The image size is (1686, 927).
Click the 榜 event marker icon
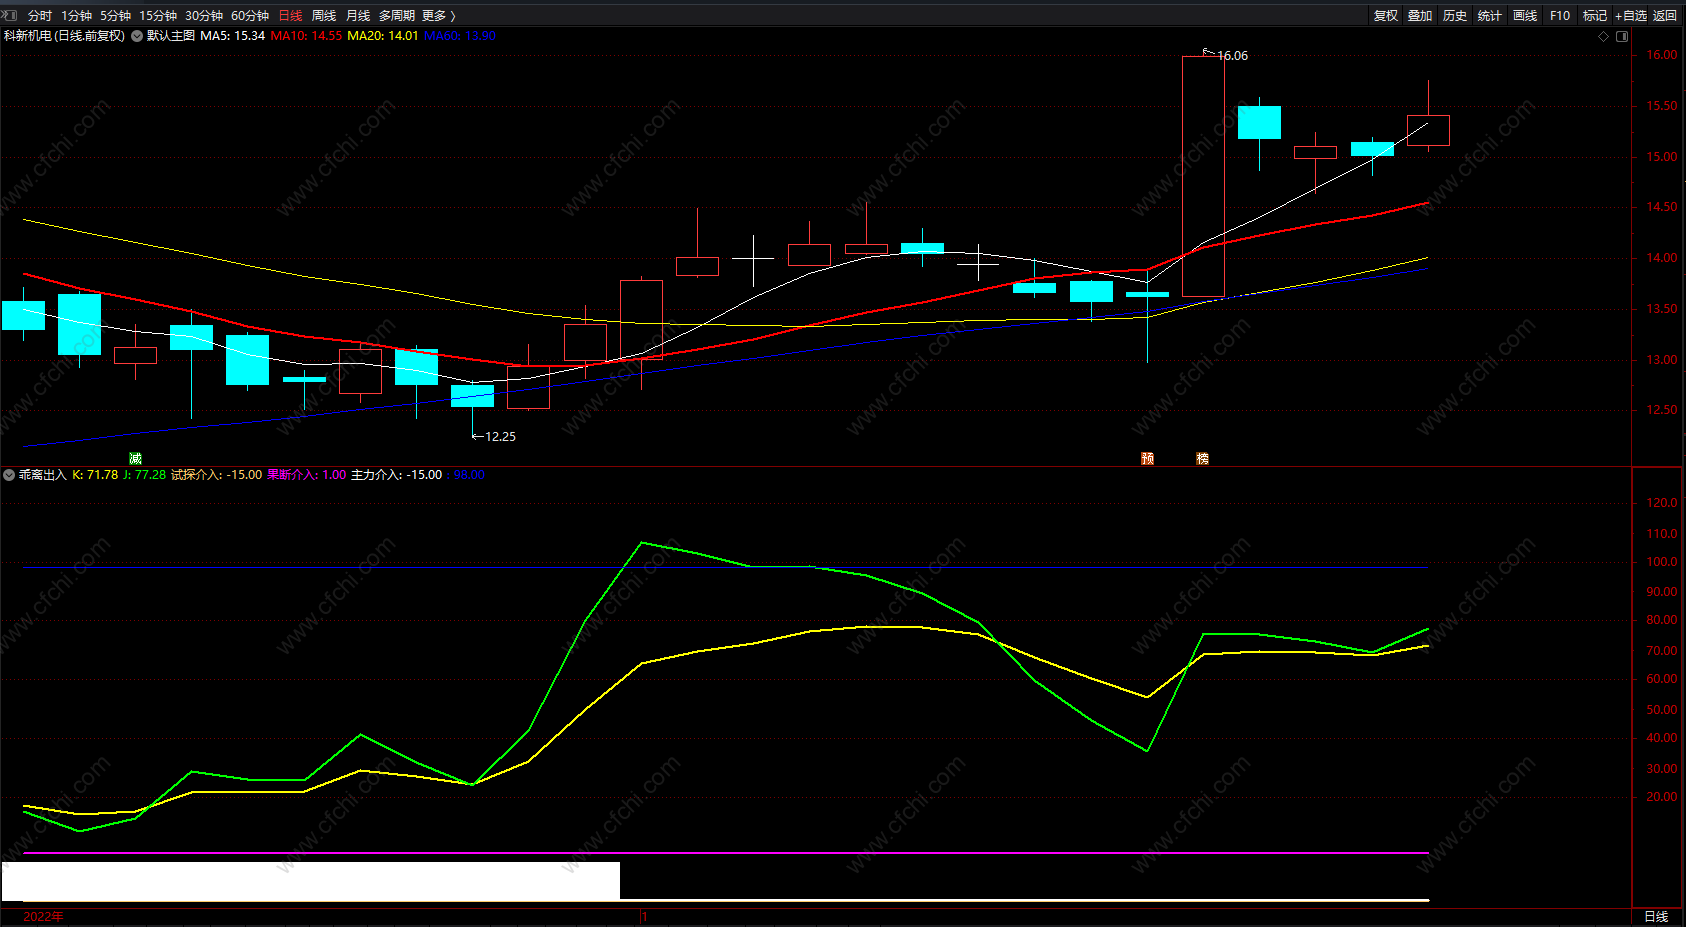point(1203,458)
